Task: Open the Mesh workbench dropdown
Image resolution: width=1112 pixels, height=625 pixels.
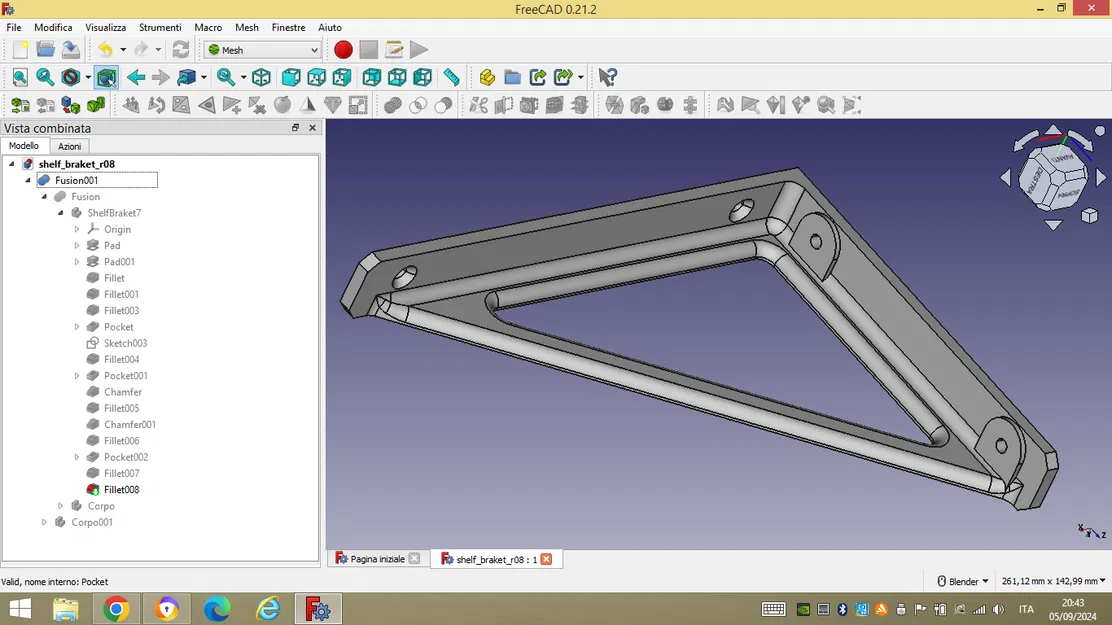Action: (262, 50)
